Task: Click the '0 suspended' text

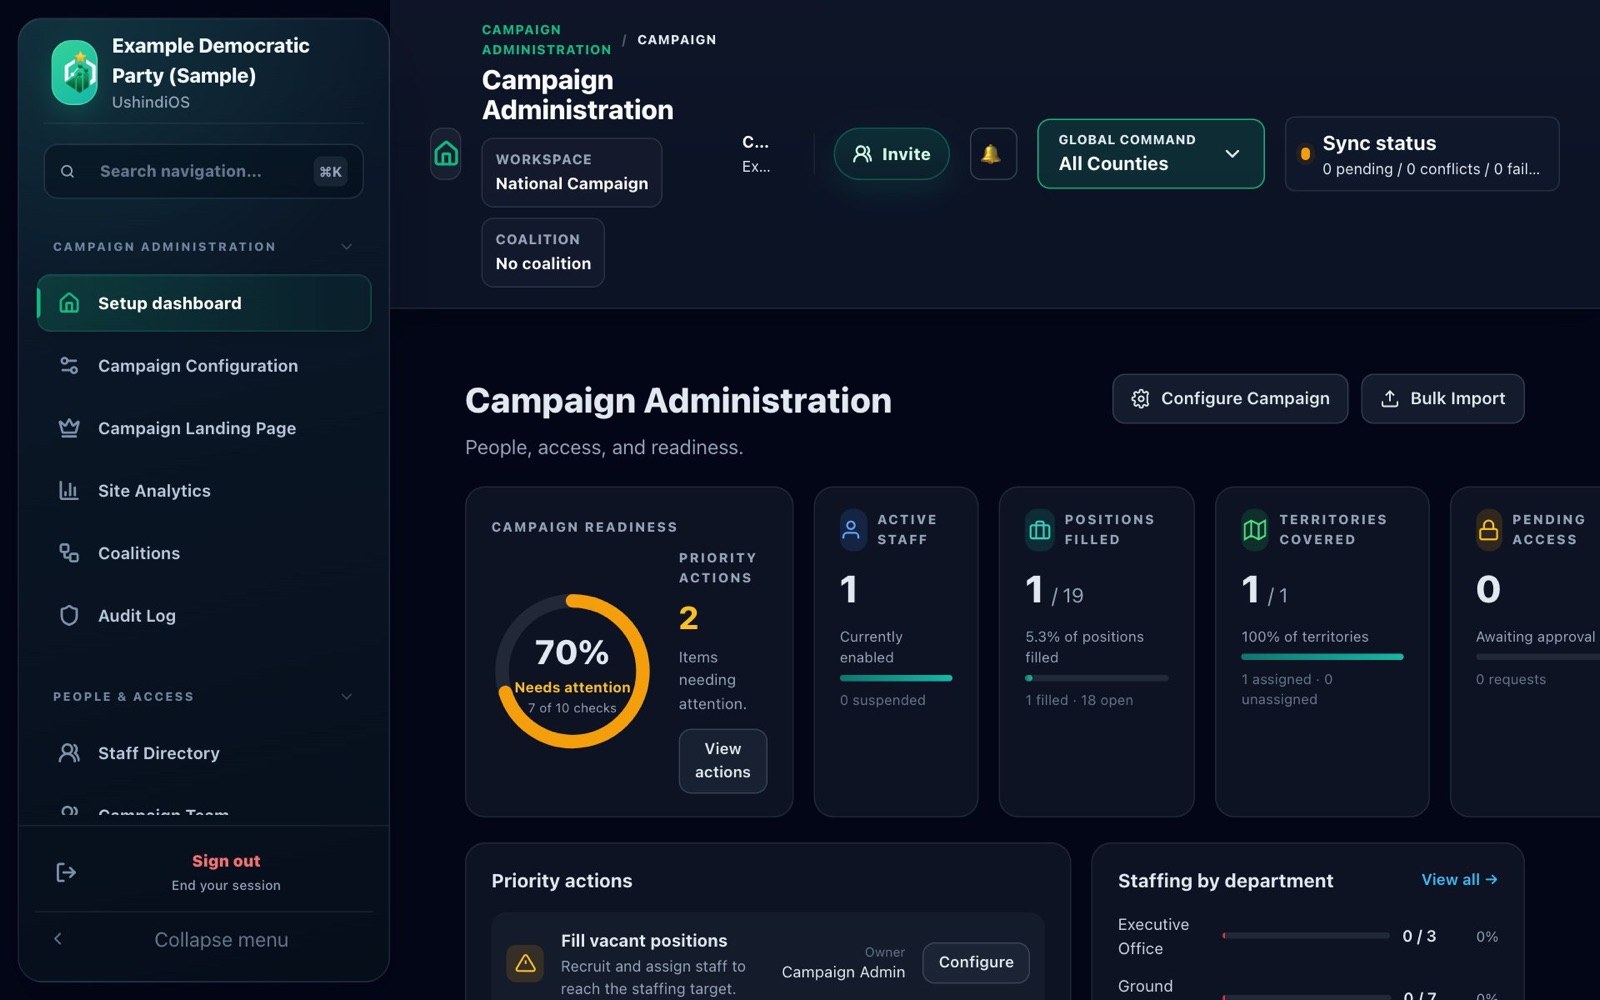Action: (883, 700)
